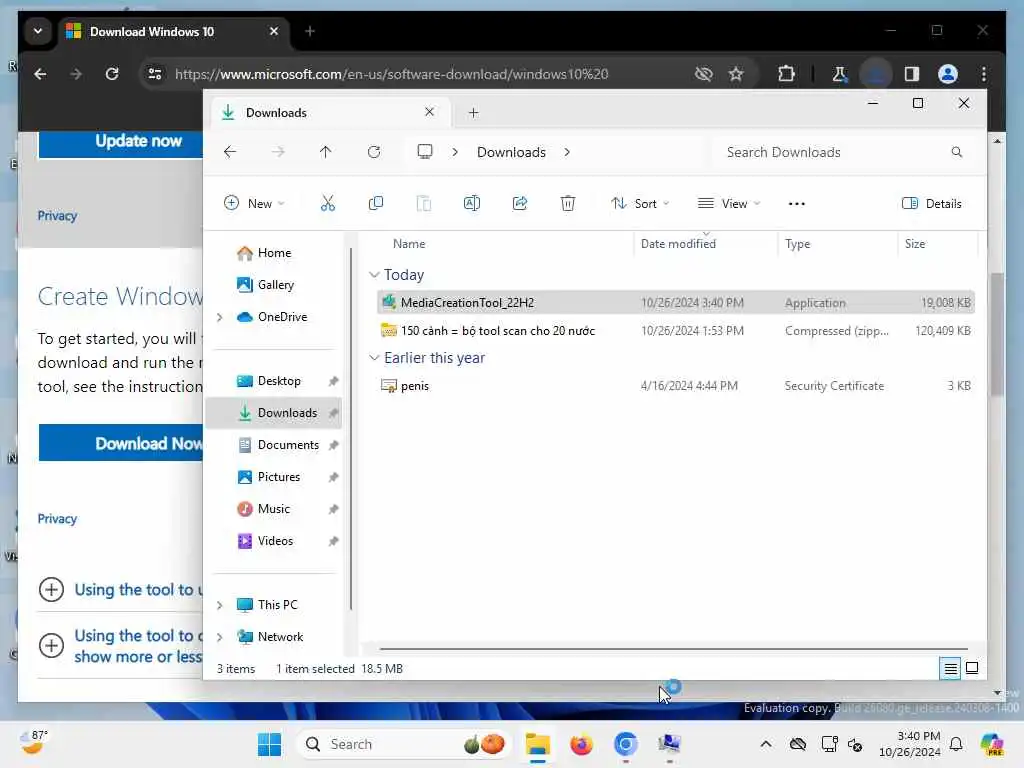1024x768 pixels.
Task: Go back in the browser window
Action: point(40,74)
